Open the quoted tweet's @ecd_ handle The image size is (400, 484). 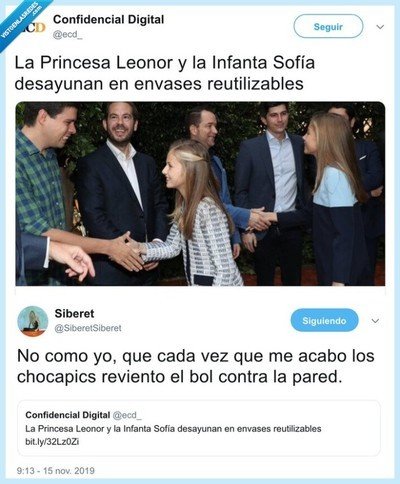point(127,415)
